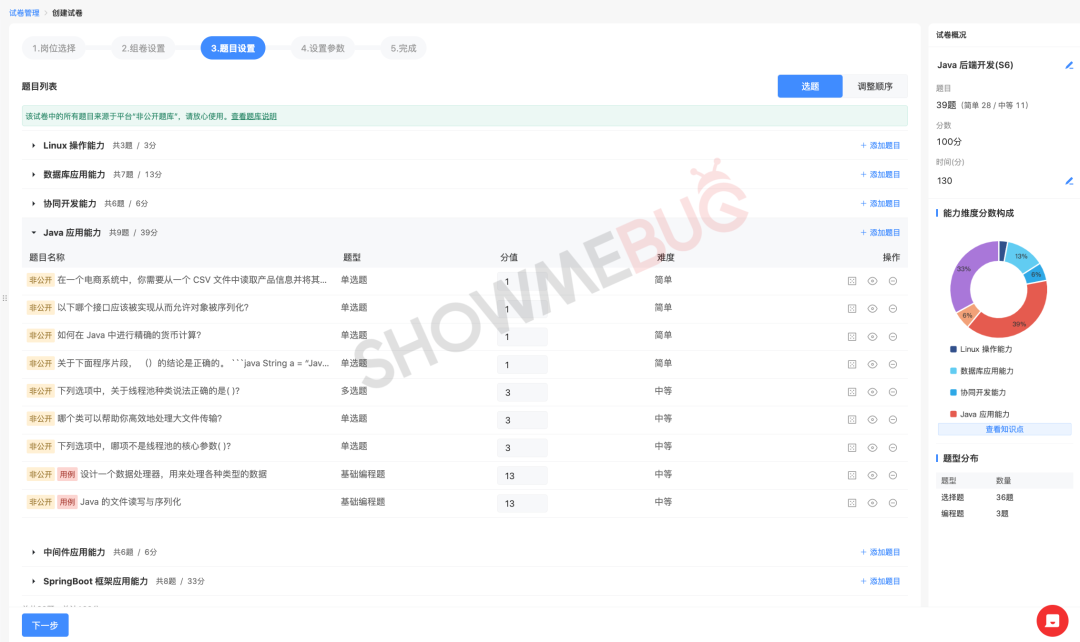Screen dimensions: 1080x642
Task: Go to step 4.设置参数
Action: (322, 48)
